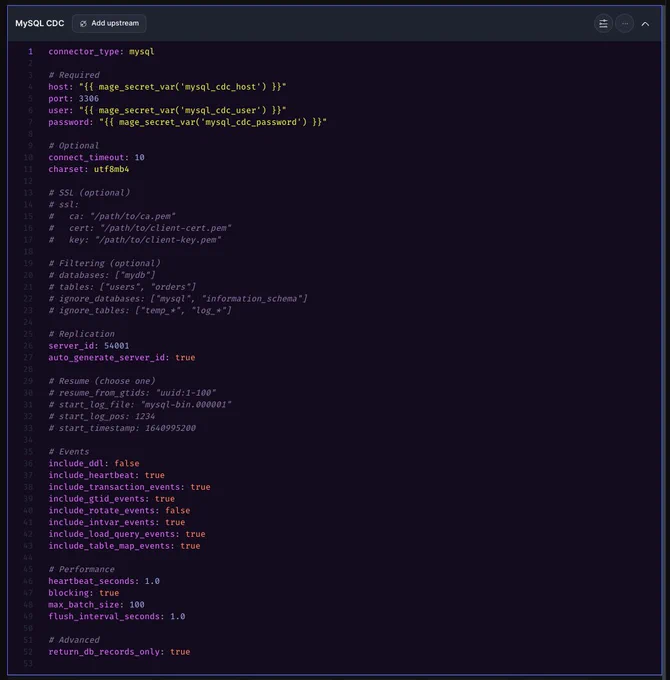Click the ignore_databases comment line
Viewport: 670px width, 680px height.
(x=178, y=298)
